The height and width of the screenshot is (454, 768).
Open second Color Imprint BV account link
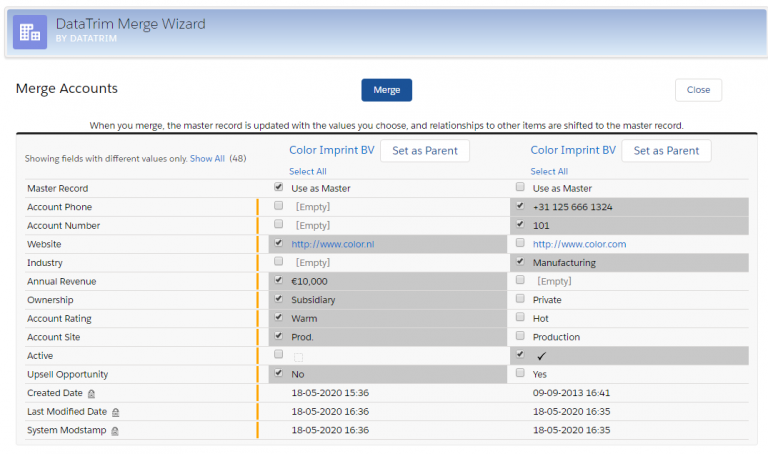point(573,150)
